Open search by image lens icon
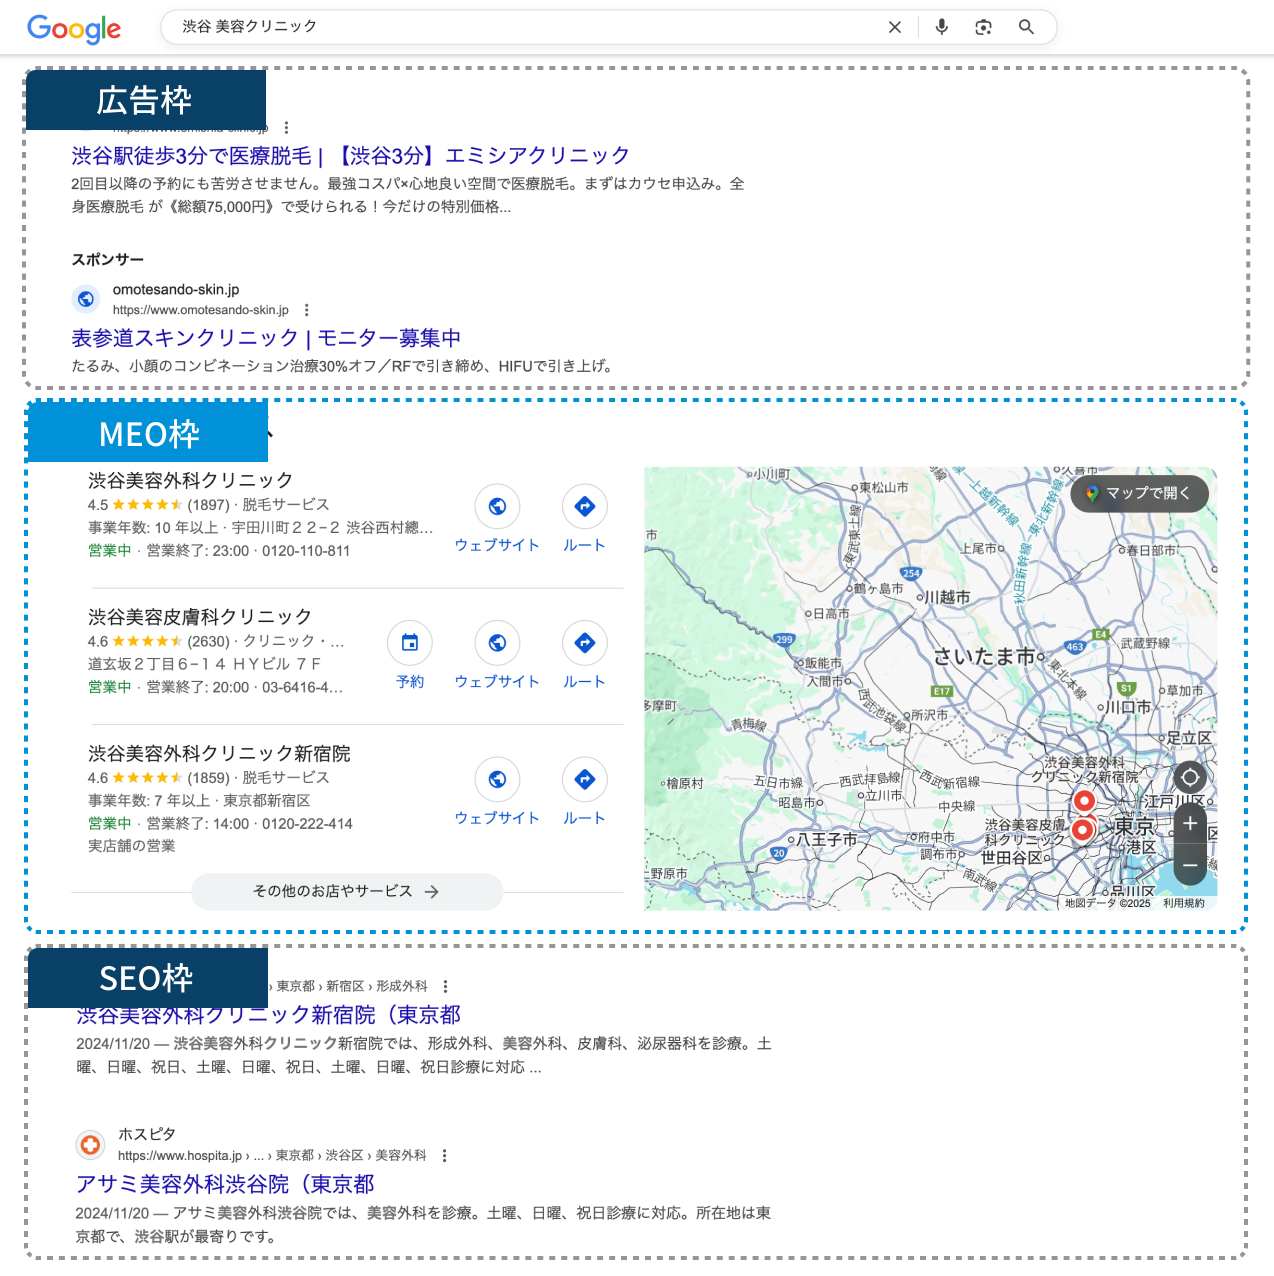This screenshot has height=1276, width=1274. coord(983,27)
